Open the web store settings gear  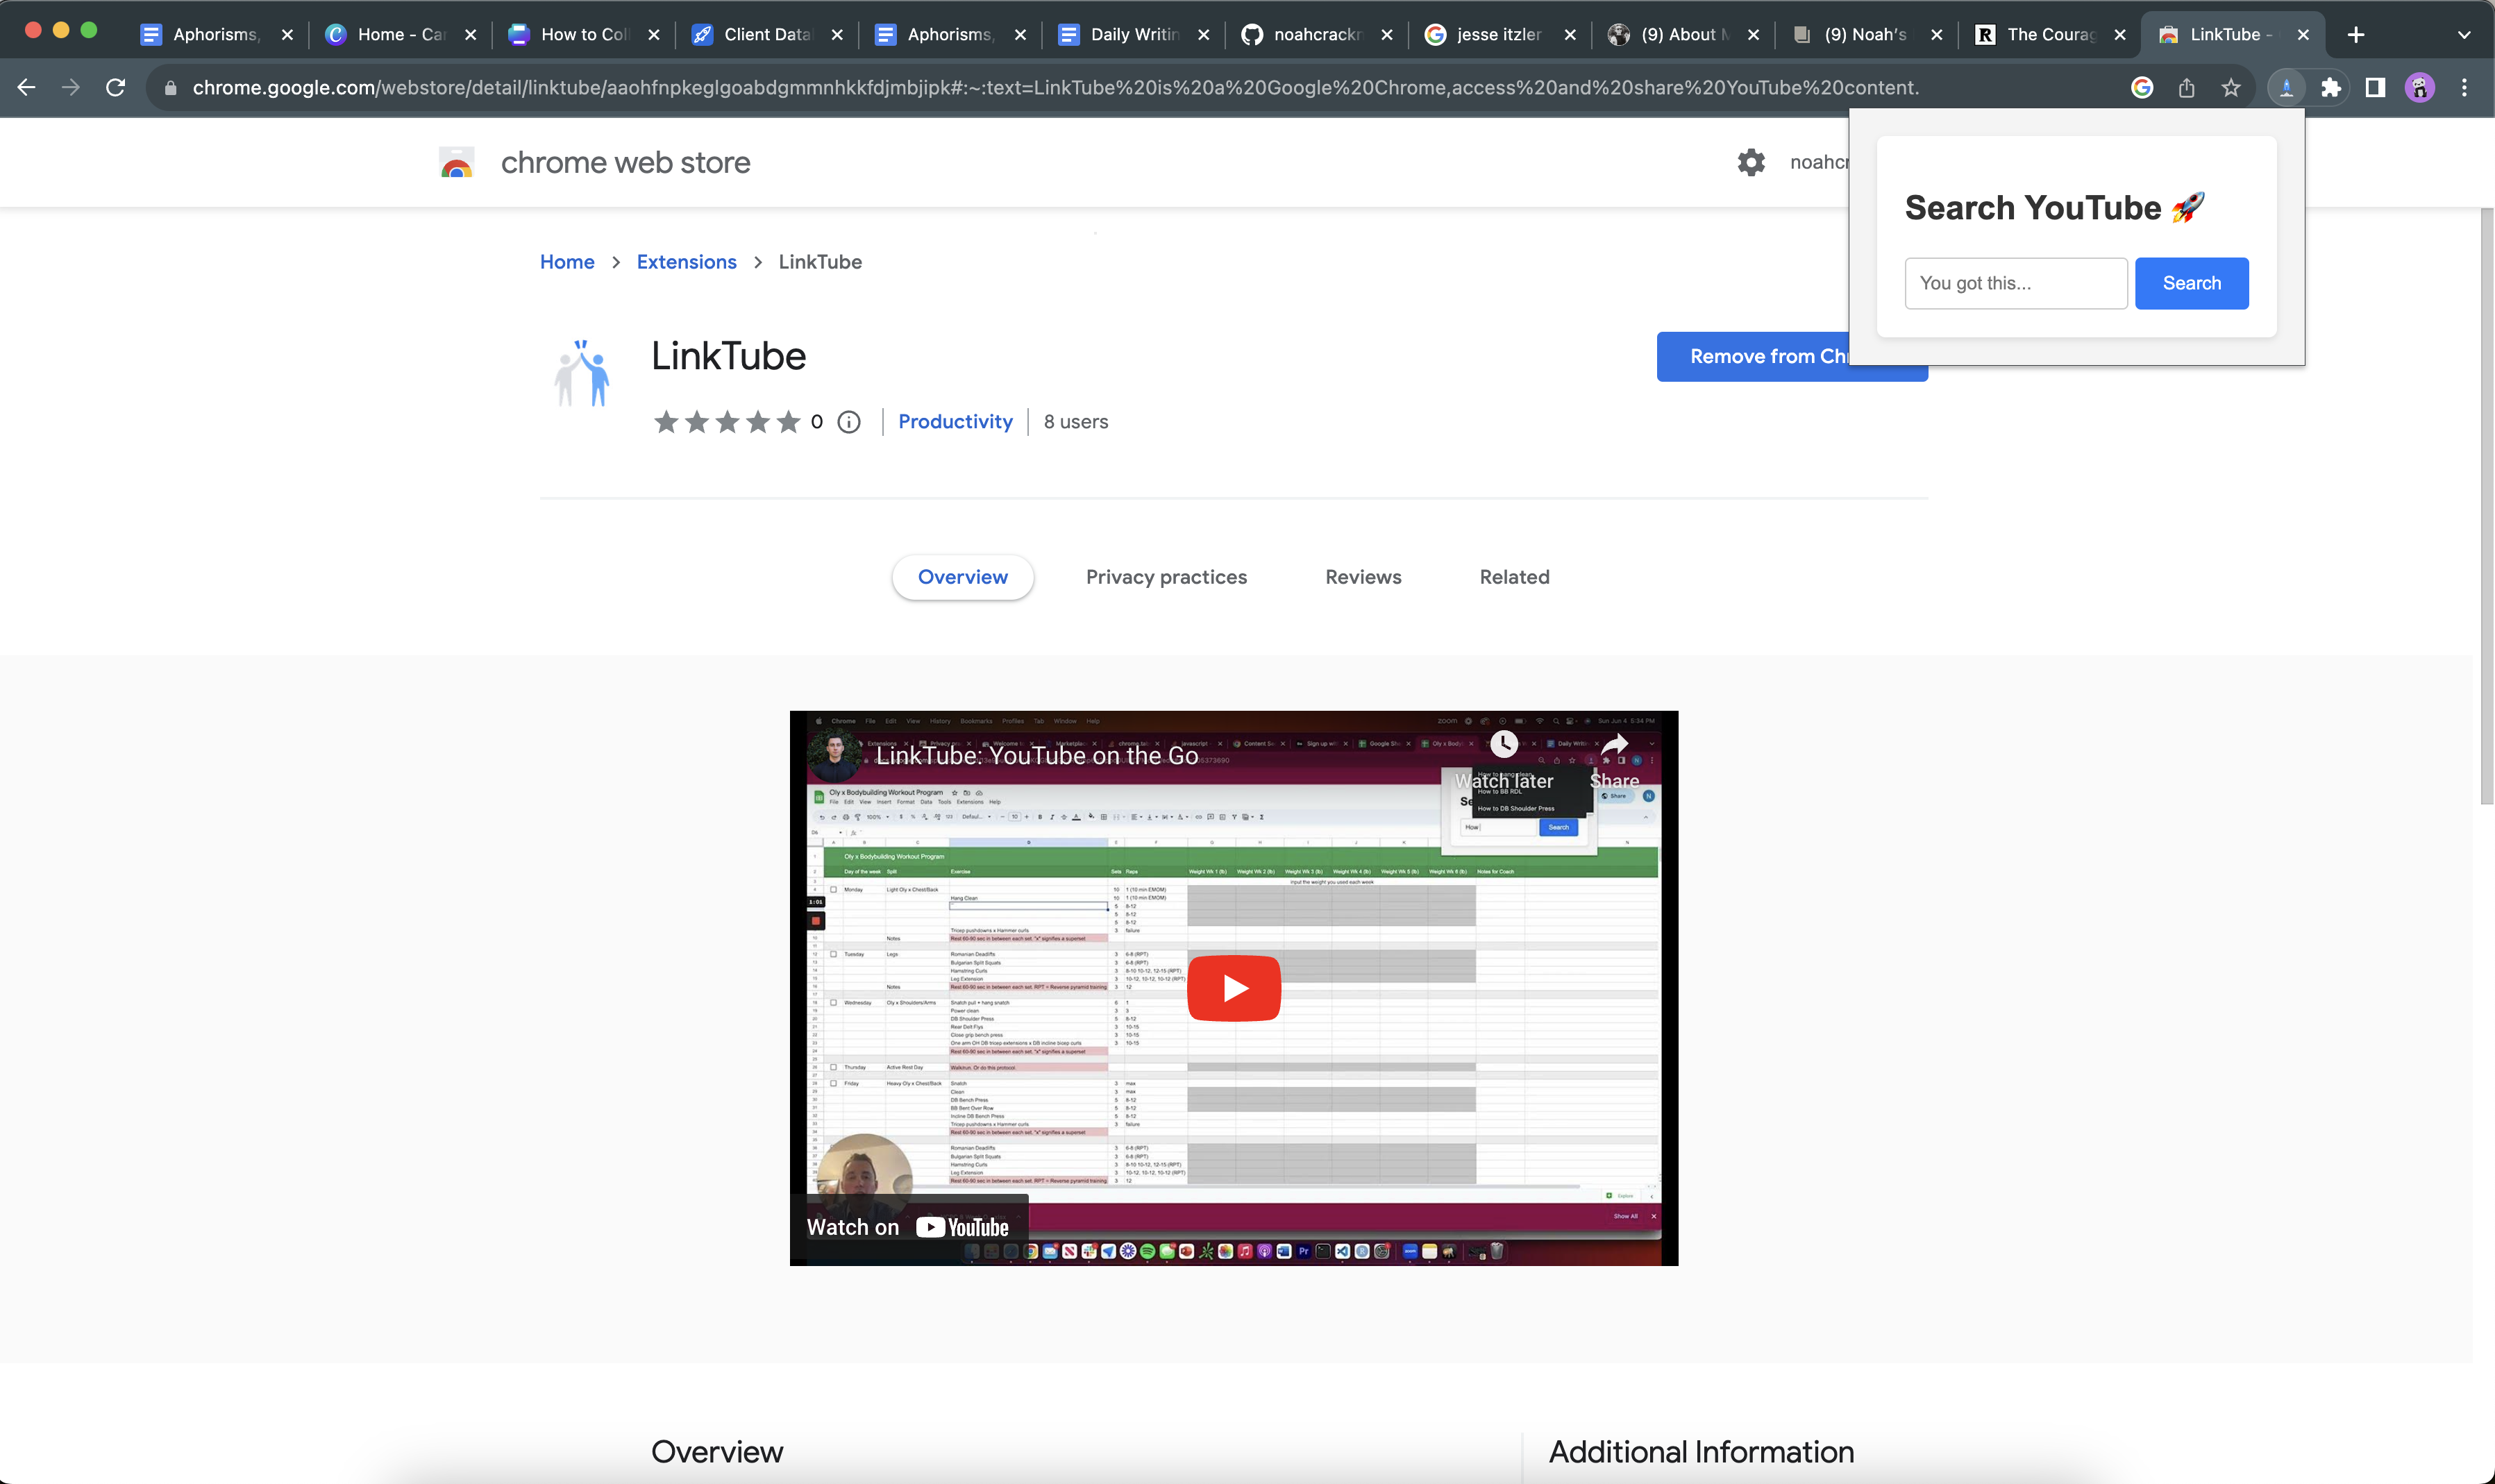tap(1751, 162)
